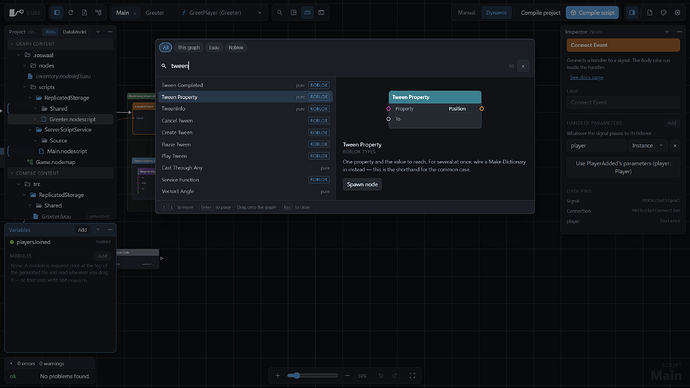Click the undo arrow in bottom bar
The width and height of the screenshot is (690, 388).
[381, 376]
